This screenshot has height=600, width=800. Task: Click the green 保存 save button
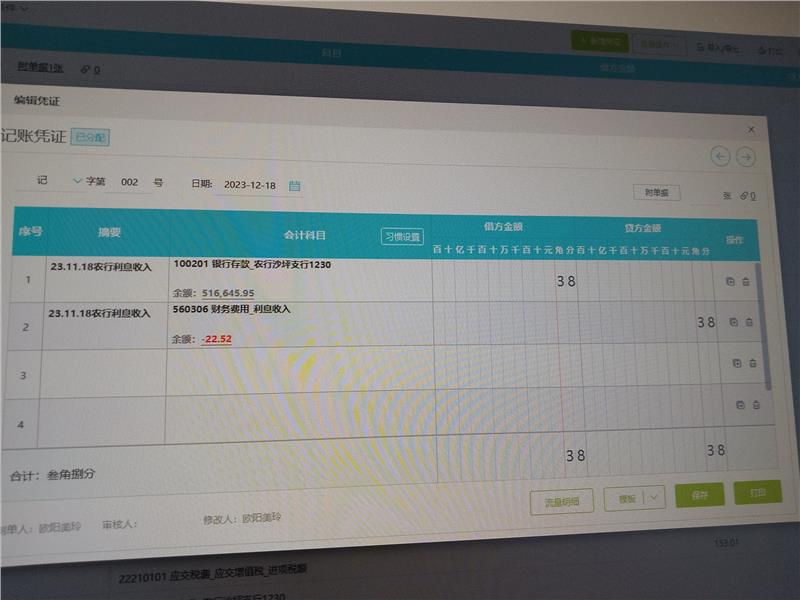pyautogui.click(x=699, y=495)
